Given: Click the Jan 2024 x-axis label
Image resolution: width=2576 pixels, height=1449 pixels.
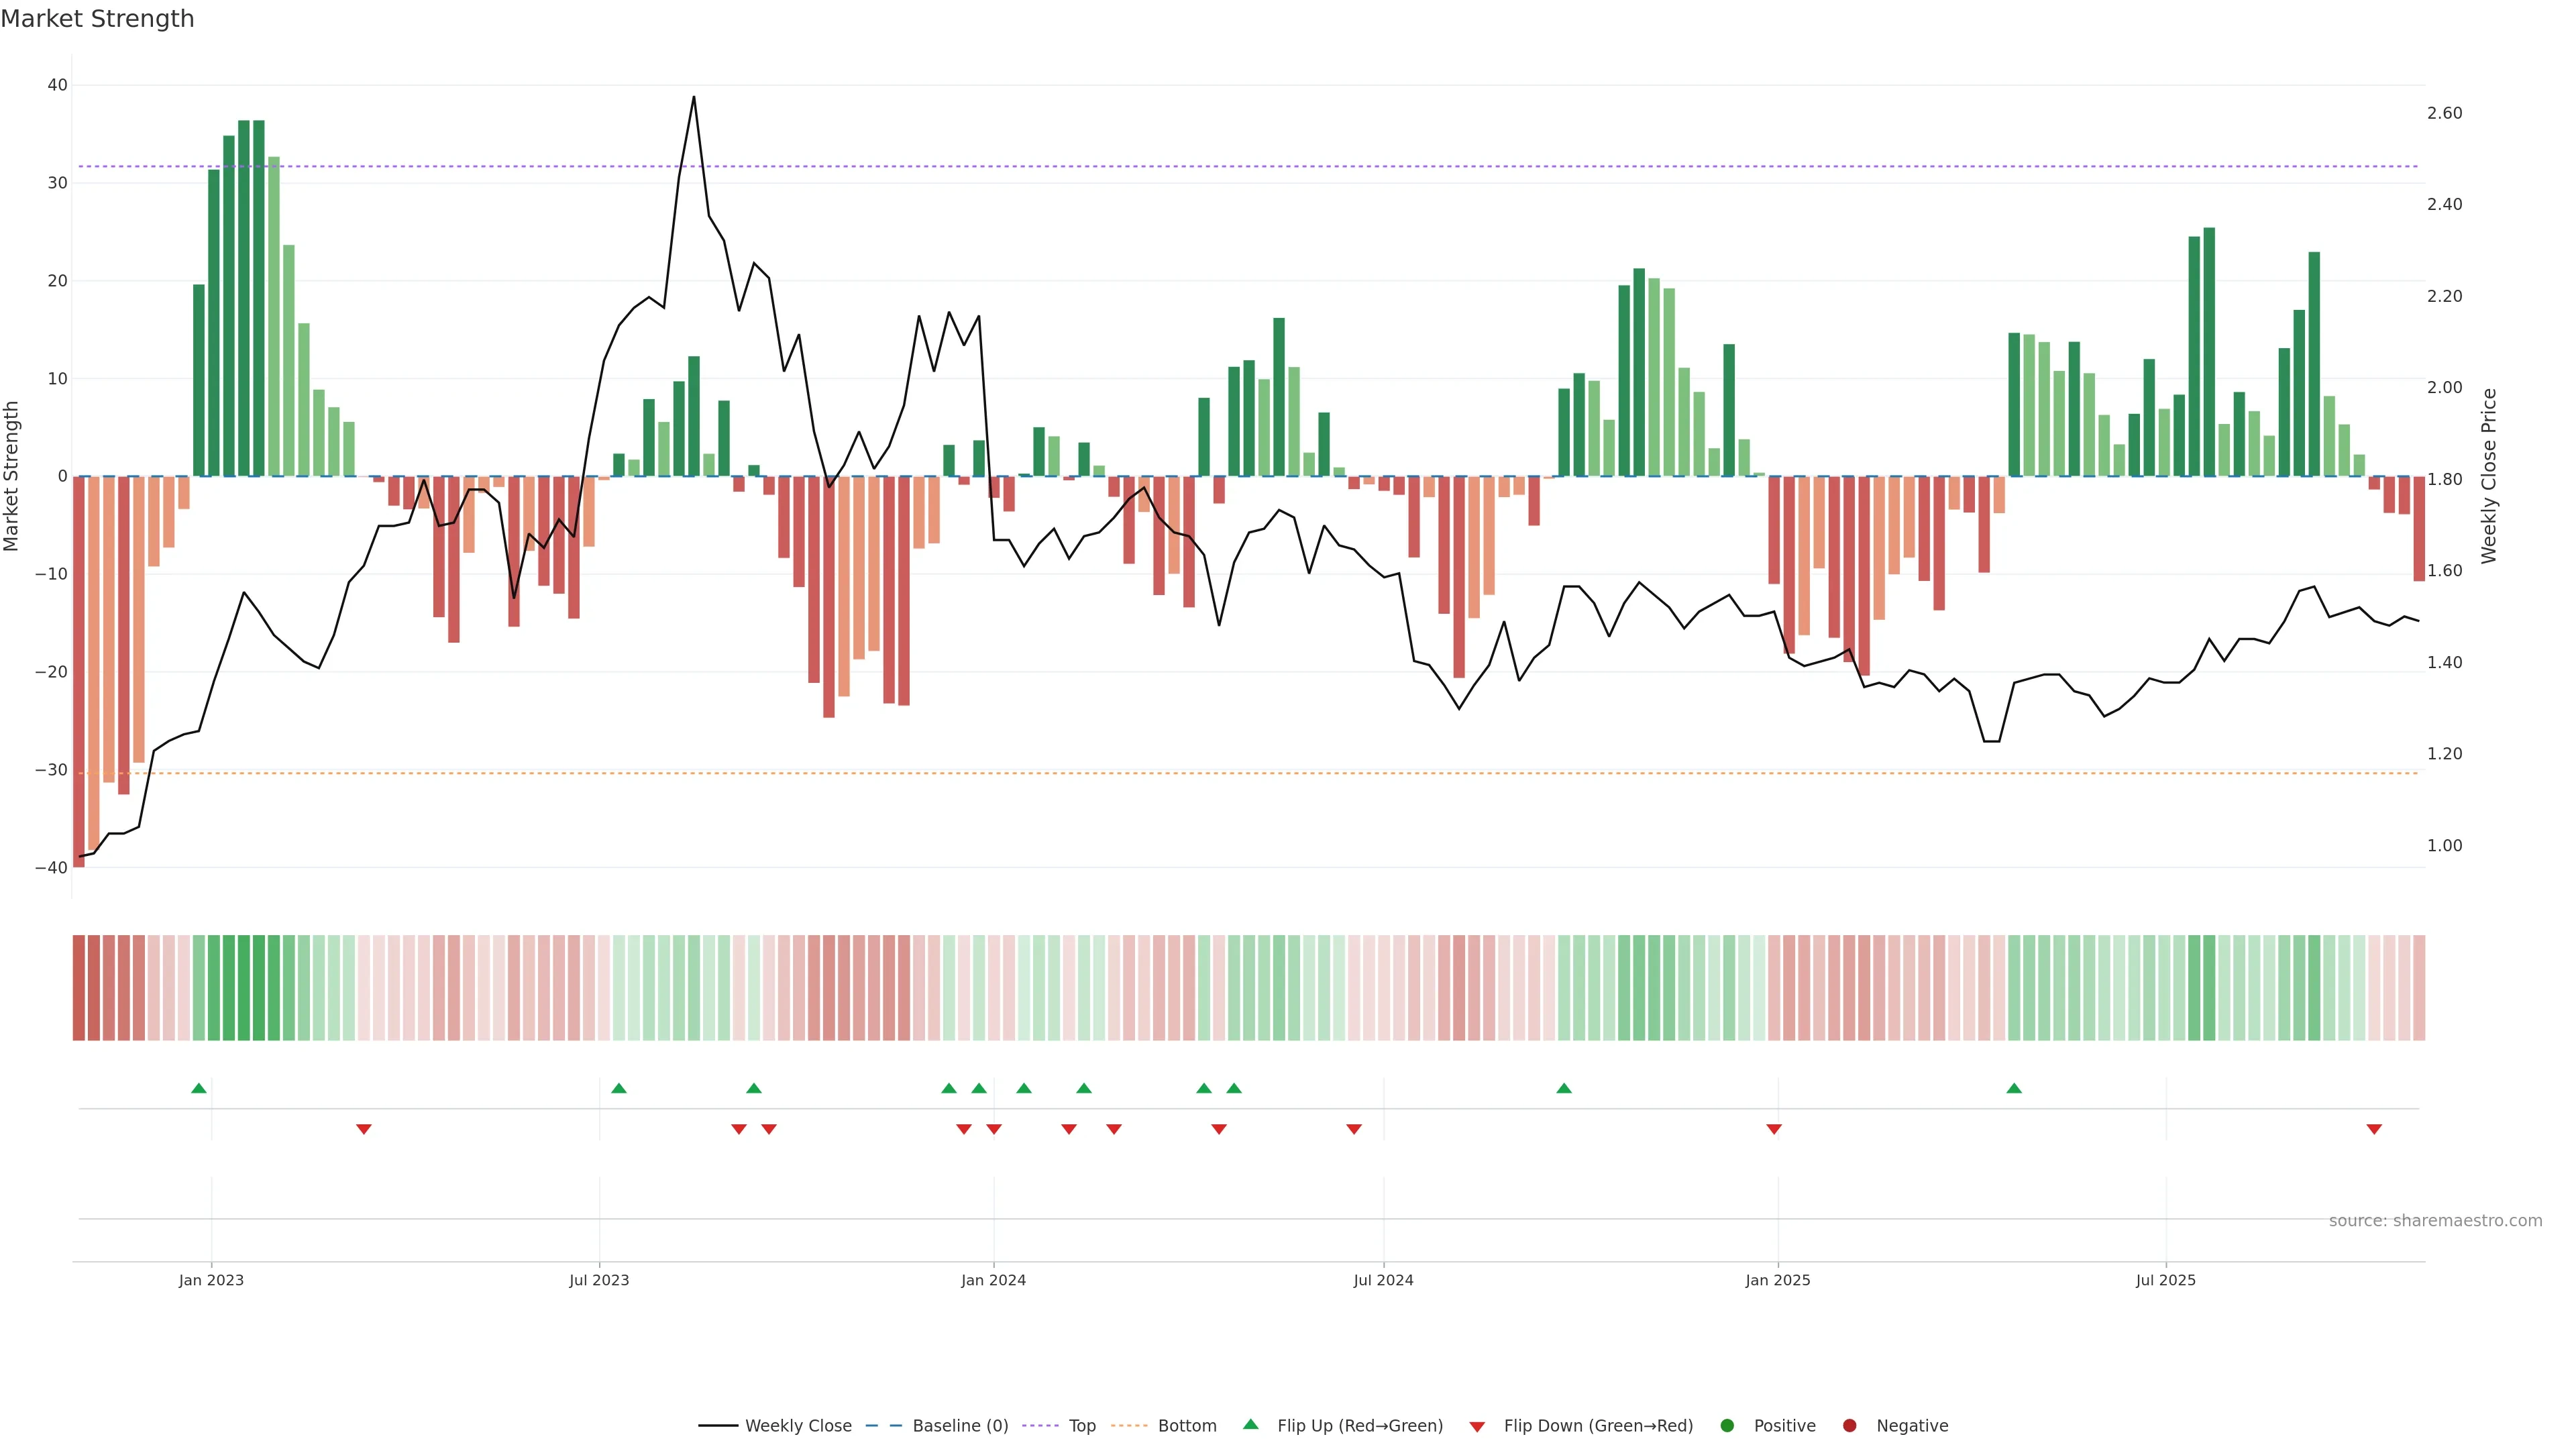Looking at the screenshot, I should (x=993, y=1280).
